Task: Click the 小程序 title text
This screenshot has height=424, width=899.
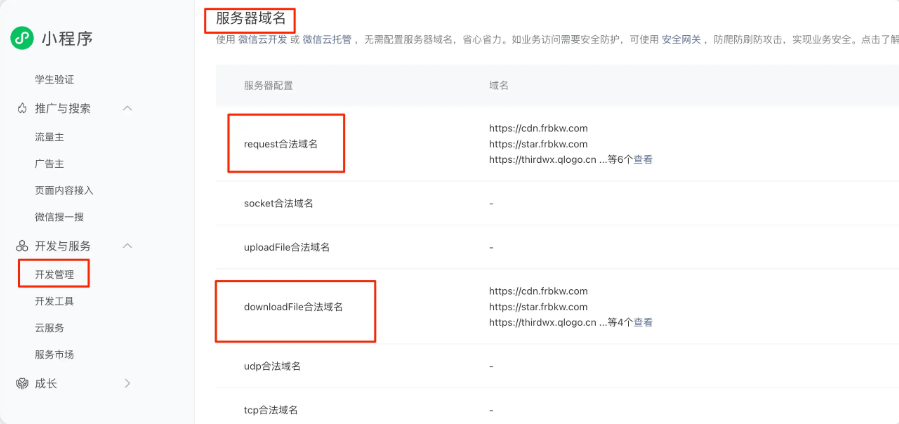Action: click(x=67, y=38)
